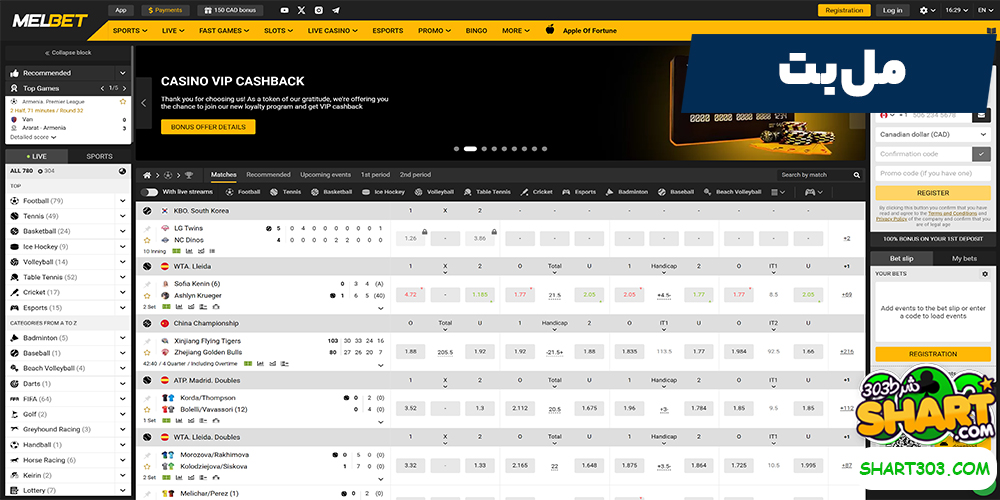Image resolution: width=1000 pixels, height=500 pixels.
Task: Click odds 1.88 for Xinjiang Flying Tigers
Action: [x=411, y=351]
